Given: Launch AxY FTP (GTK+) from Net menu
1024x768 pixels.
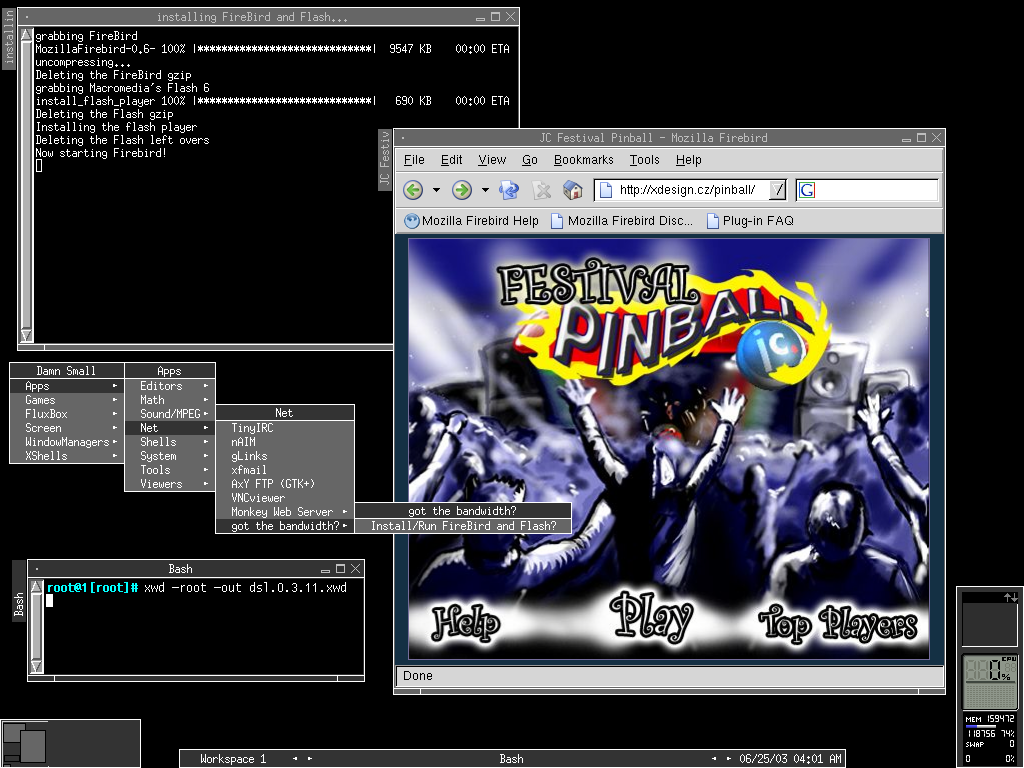Looking at the screenshot, I should (285, 484).
